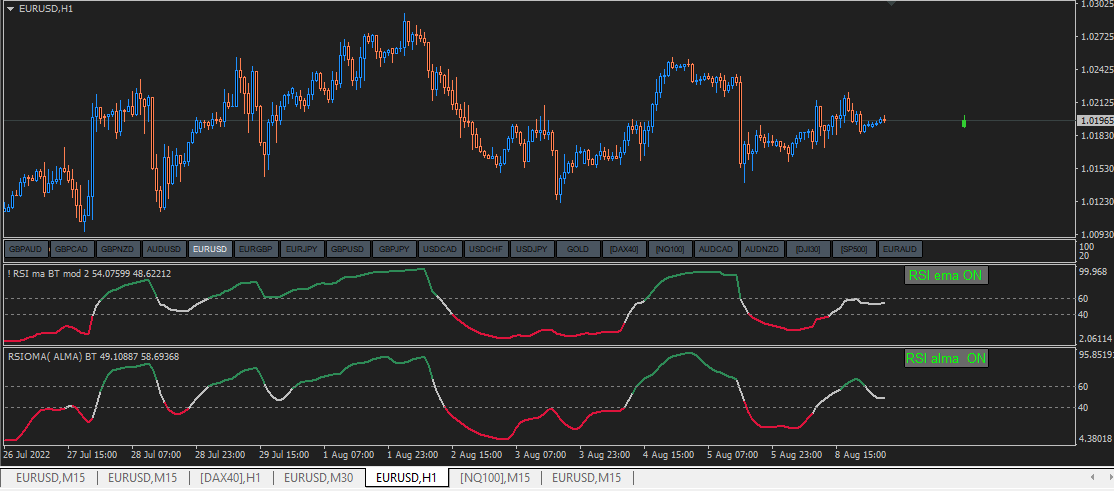
Task: Open the [DAX40],H1 chart tab
Action: (x=230, y=477)
